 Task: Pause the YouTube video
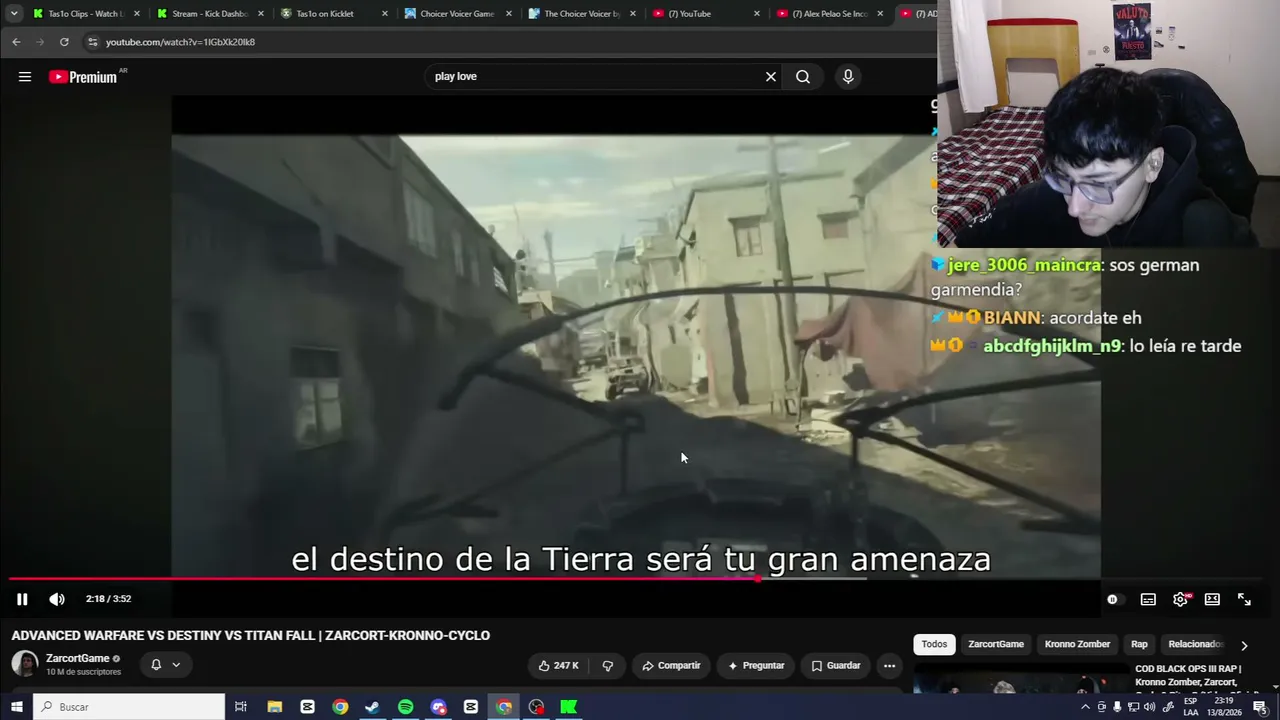(x=22, y=599)
